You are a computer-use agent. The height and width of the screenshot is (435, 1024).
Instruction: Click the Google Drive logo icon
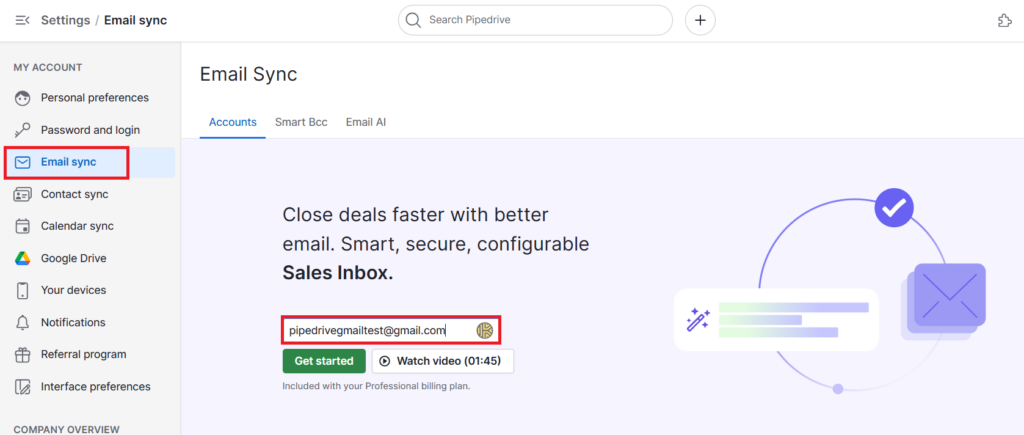[x=23, y=259]
